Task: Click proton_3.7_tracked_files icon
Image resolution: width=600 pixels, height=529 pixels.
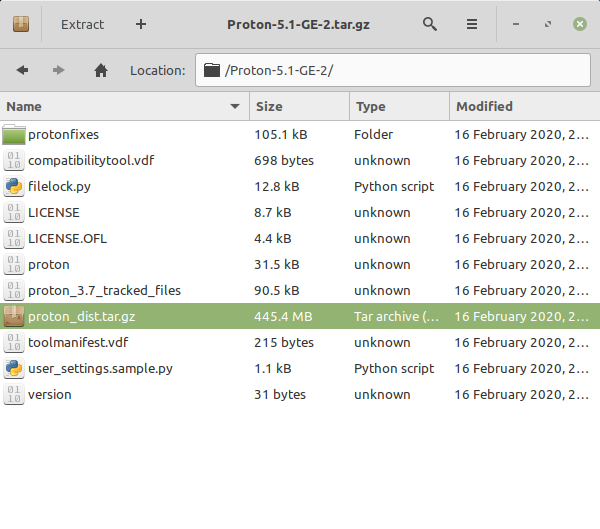Action: [14, 291]
